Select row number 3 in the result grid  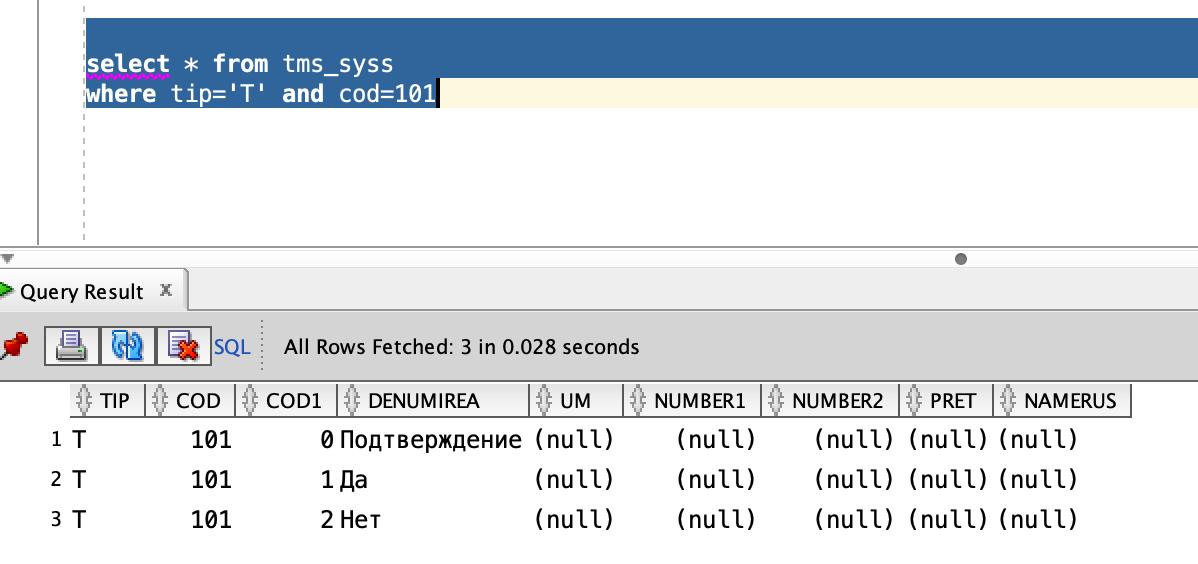(56, 520)
